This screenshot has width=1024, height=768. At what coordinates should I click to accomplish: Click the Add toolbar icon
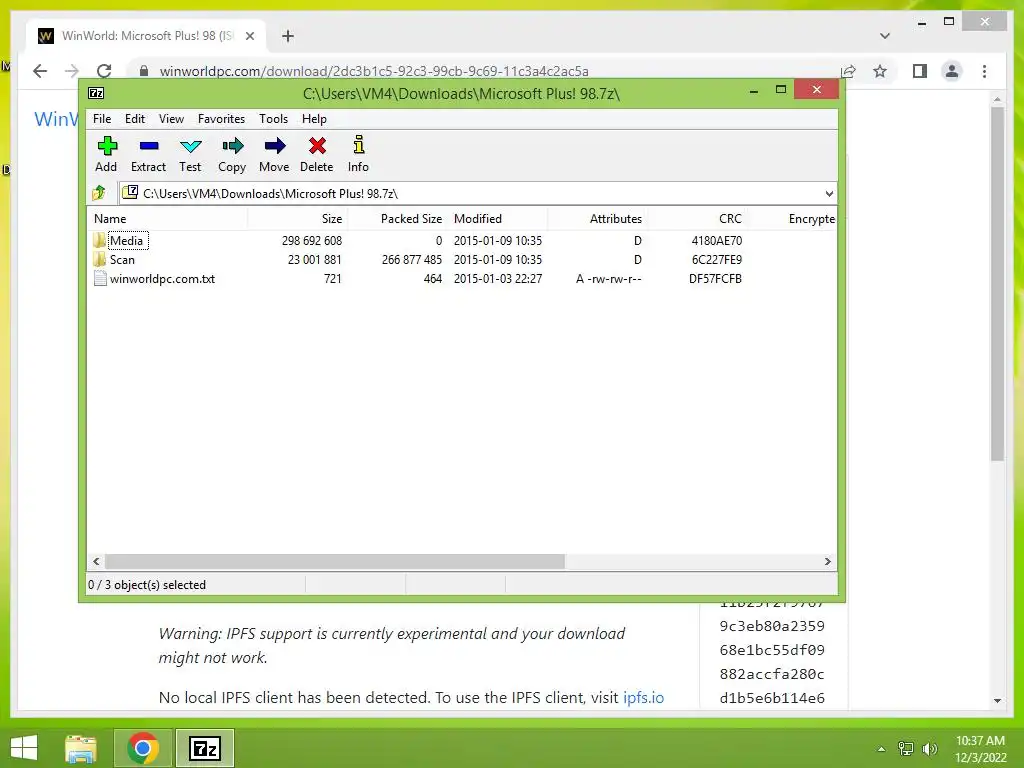point(106,146)
